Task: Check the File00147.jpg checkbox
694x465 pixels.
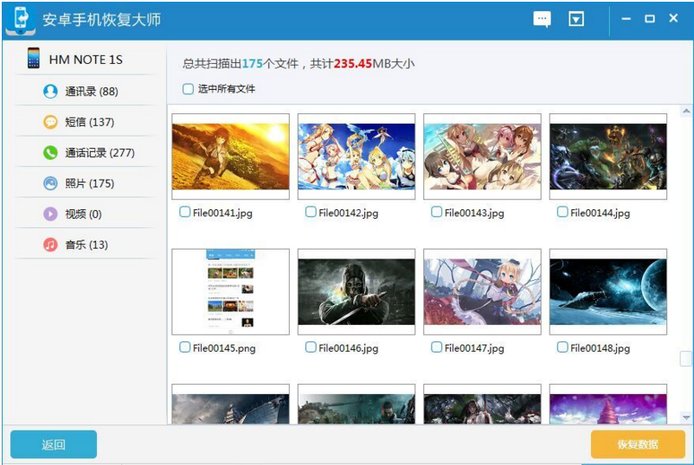Action: [x=436, y=347]
